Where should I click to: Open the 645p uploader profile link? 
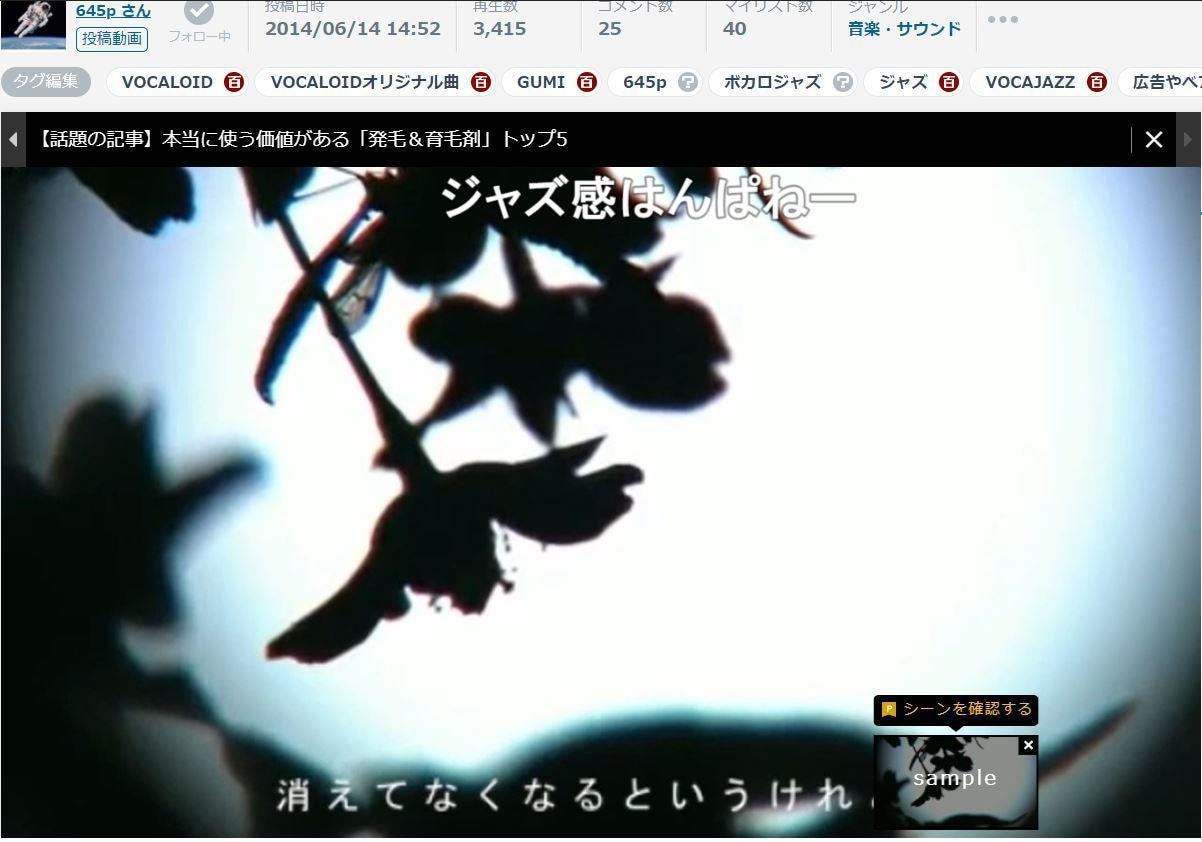(x=113, y=11)
